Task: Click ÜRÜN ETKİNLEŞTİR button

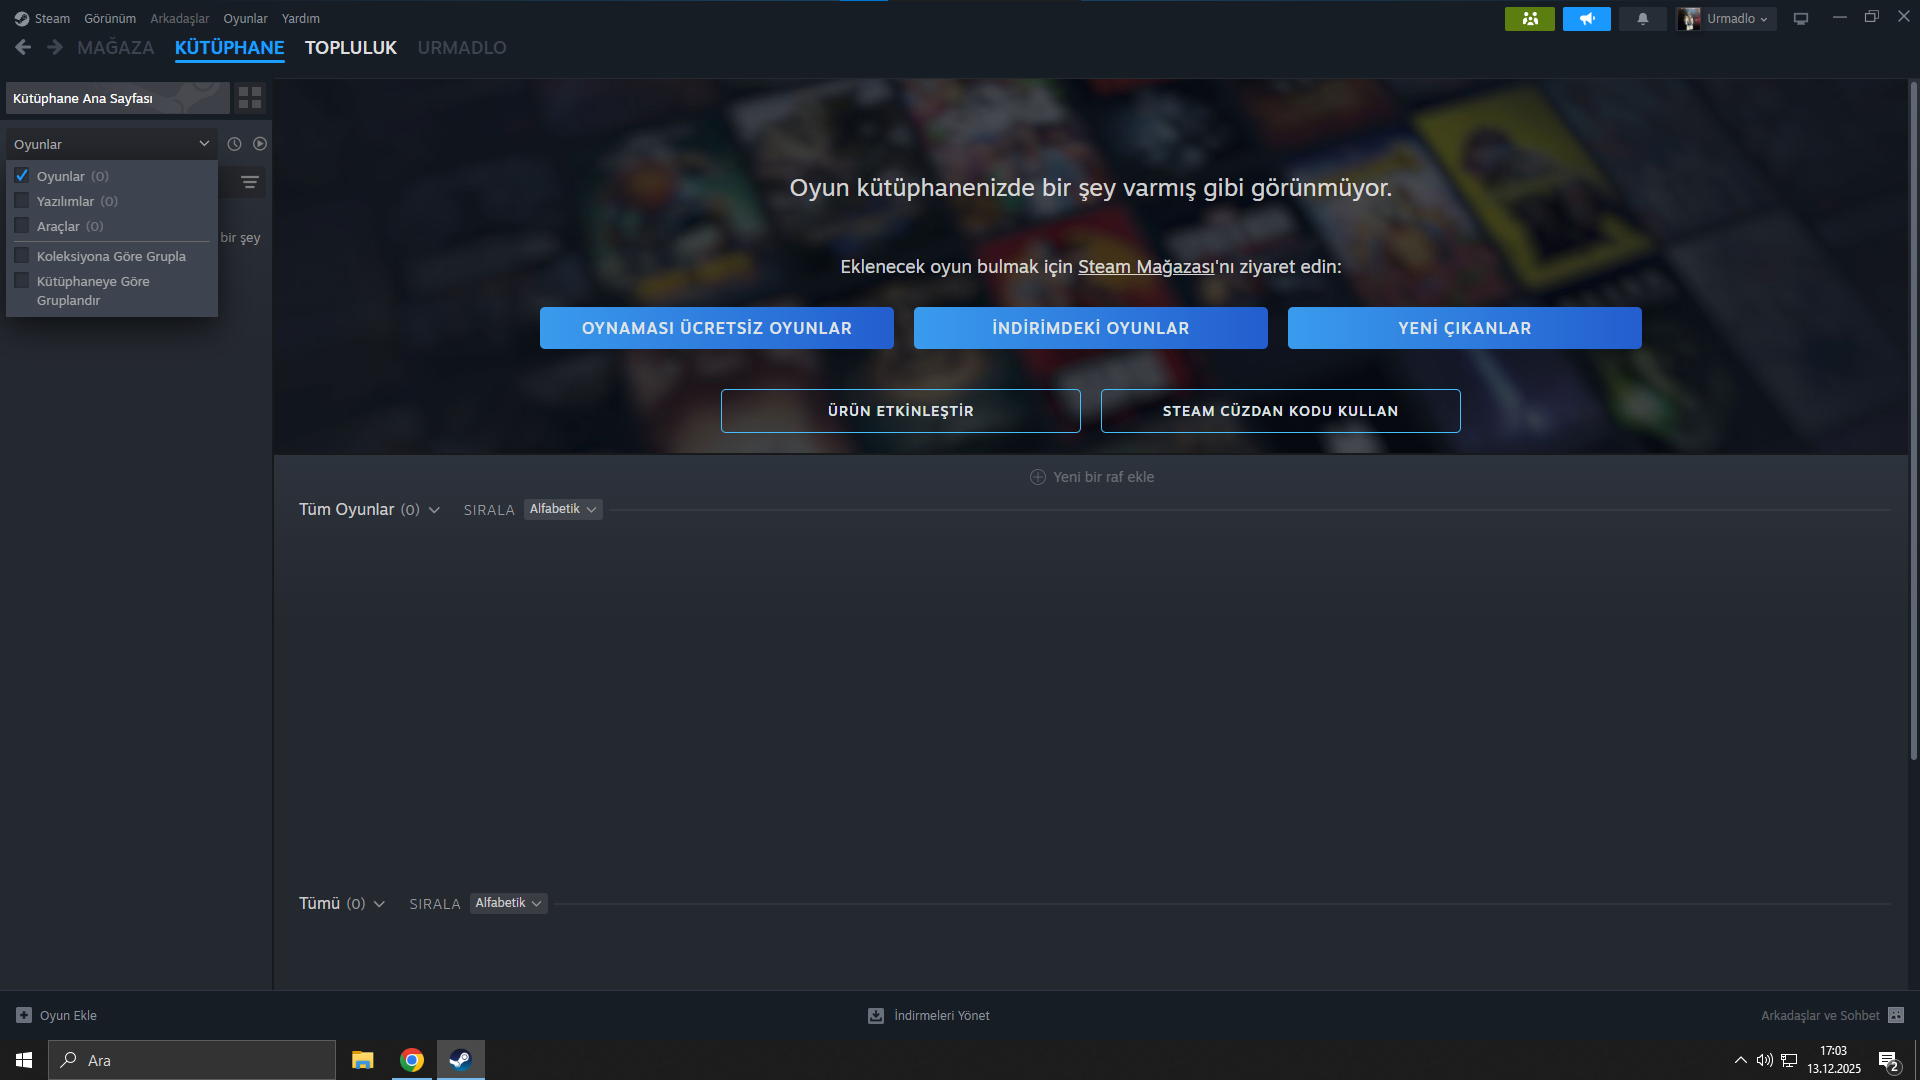Action: pyautogui.click(x=901, y=411)
